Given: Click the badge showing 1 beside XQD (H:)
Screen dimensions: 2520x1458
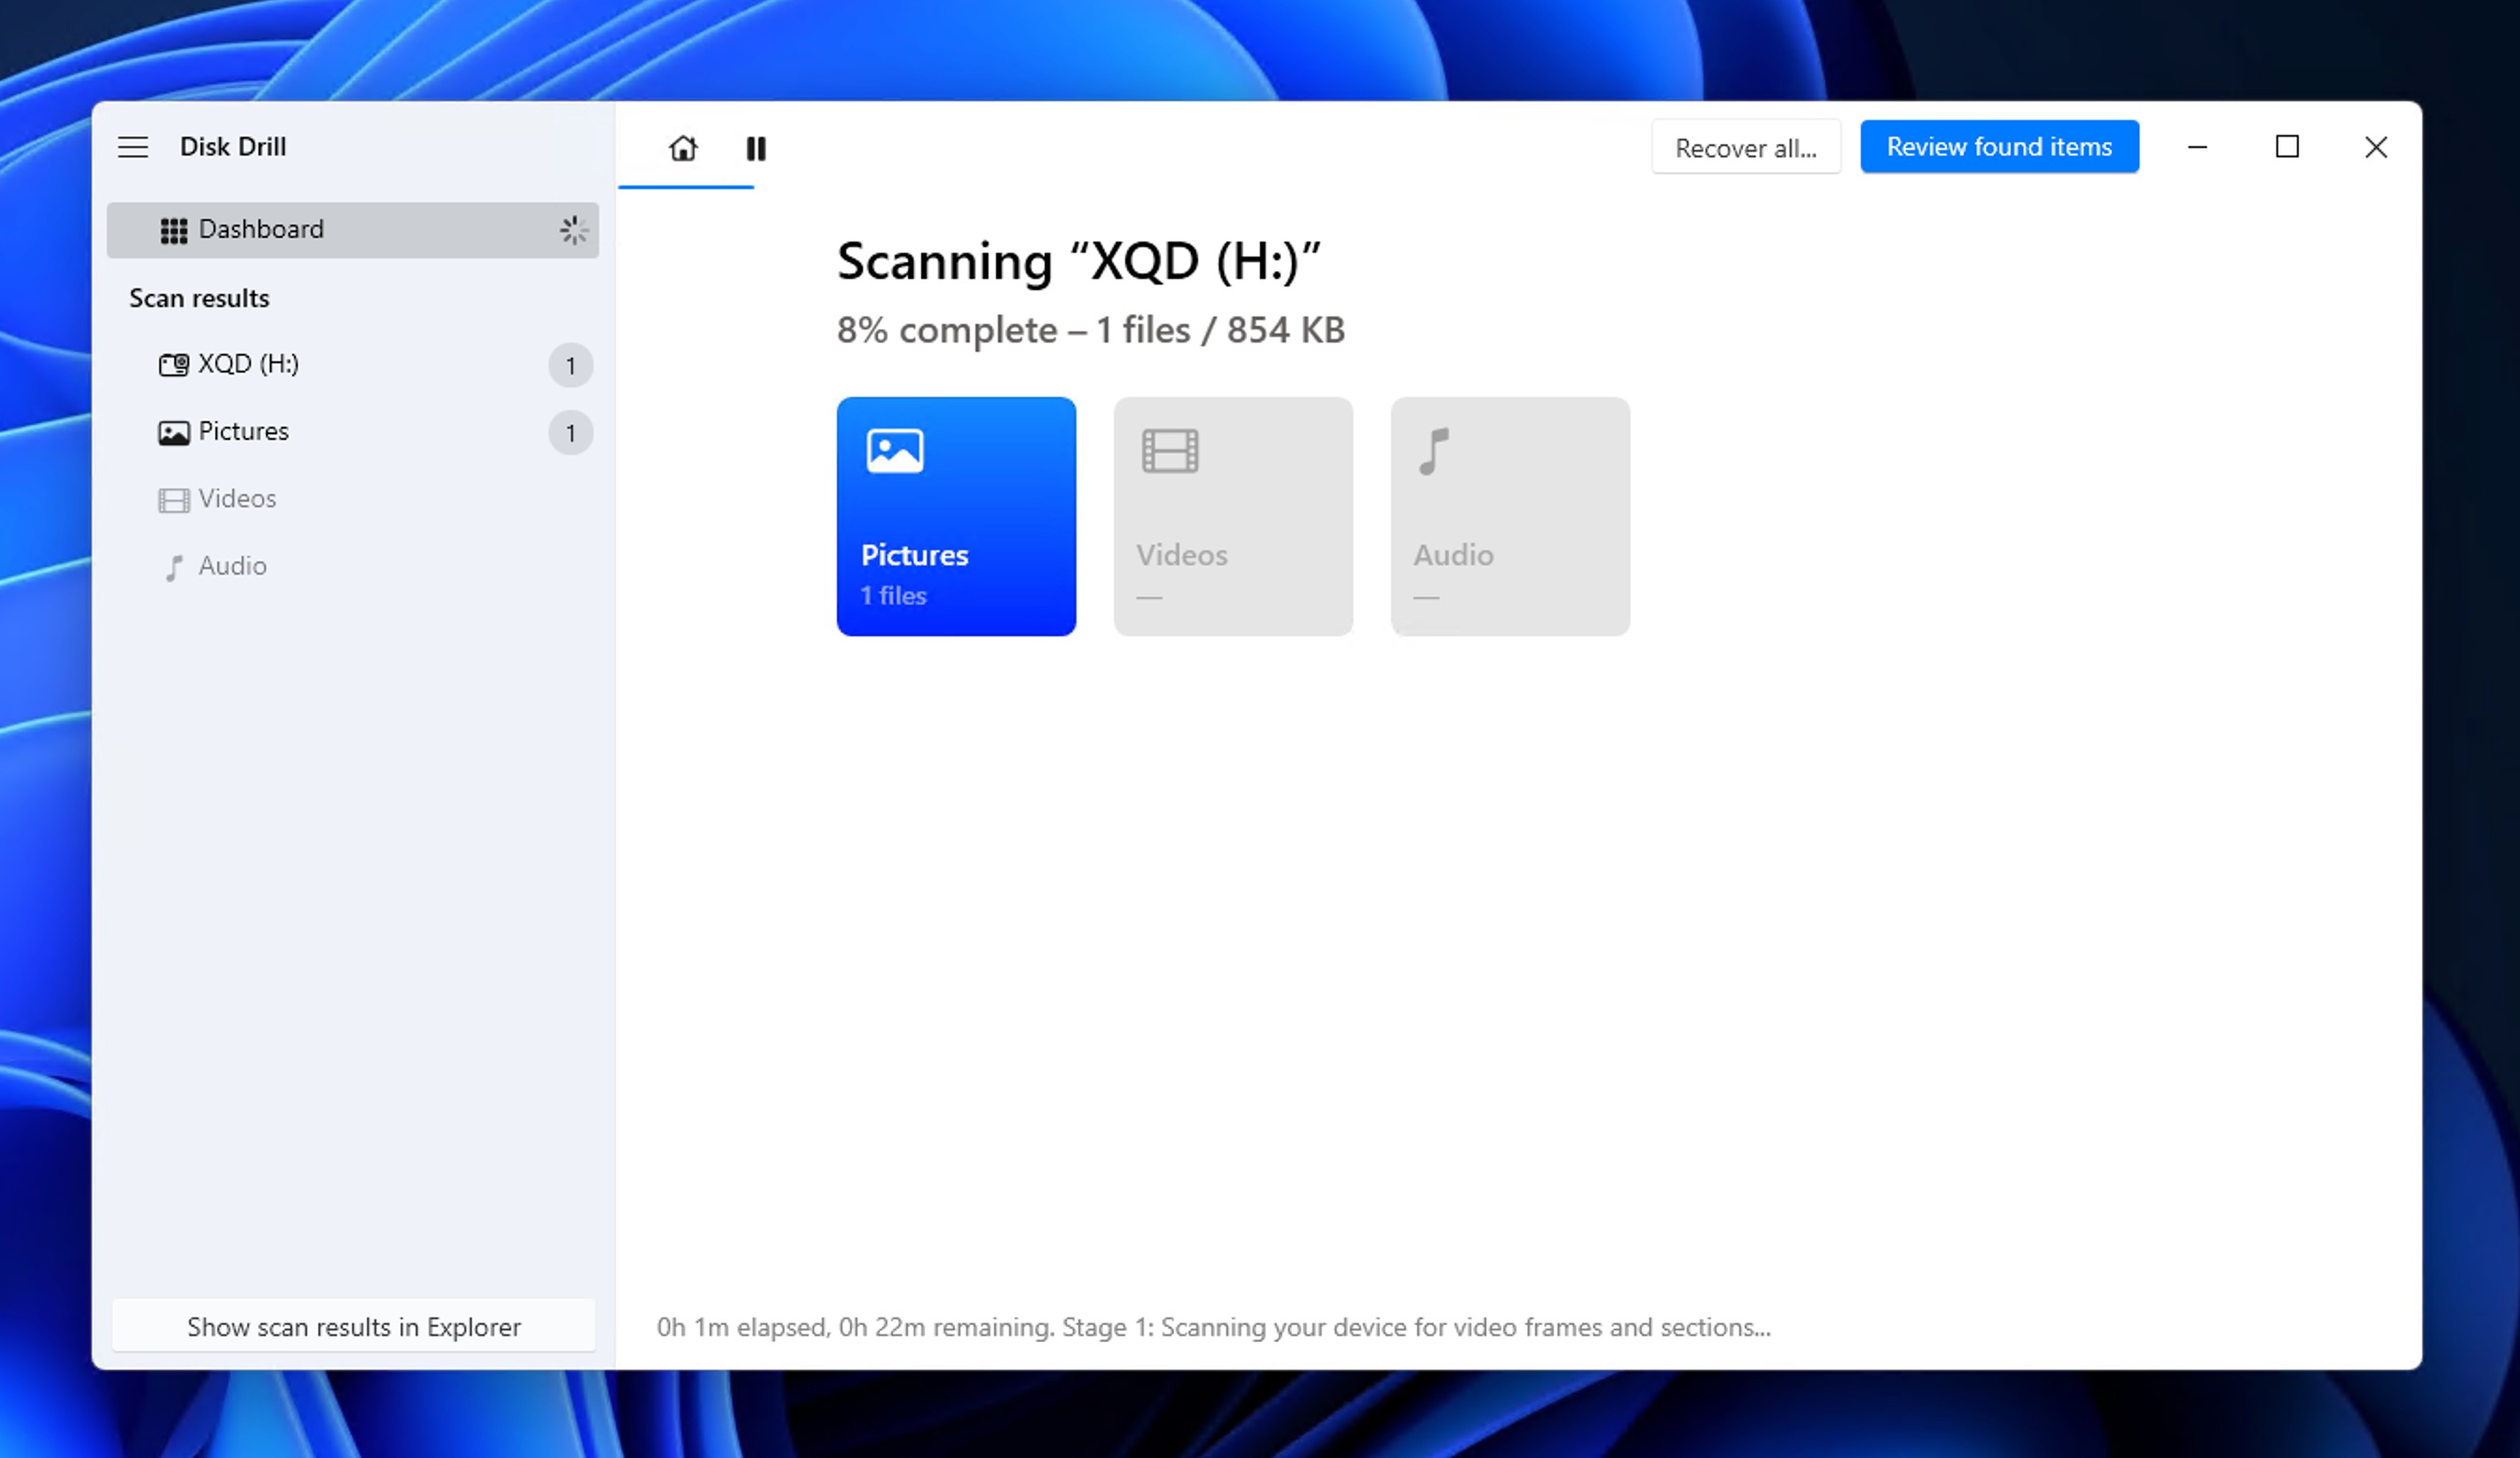Looking at the screenshot, I should [570, 366].
